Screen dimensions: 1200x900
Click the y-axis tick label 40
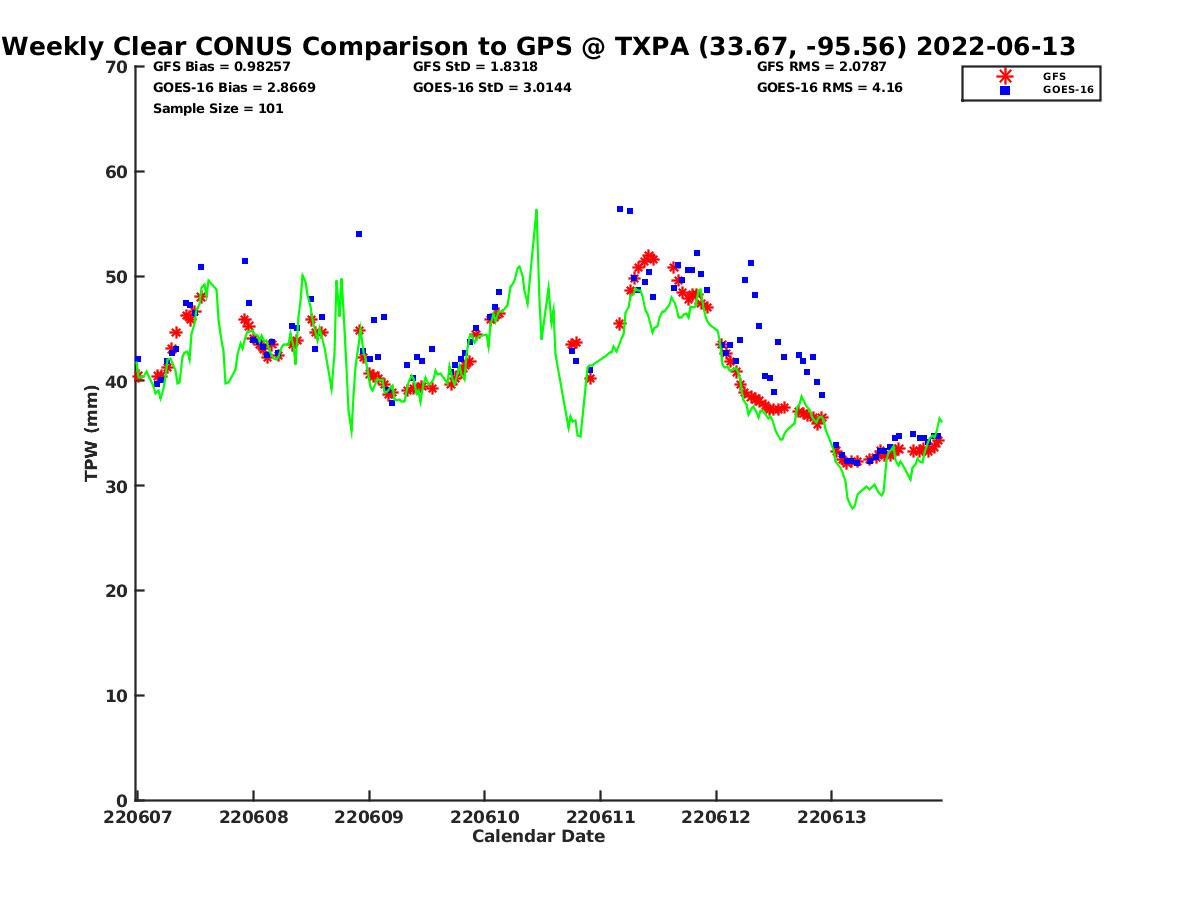click(117, 382)
